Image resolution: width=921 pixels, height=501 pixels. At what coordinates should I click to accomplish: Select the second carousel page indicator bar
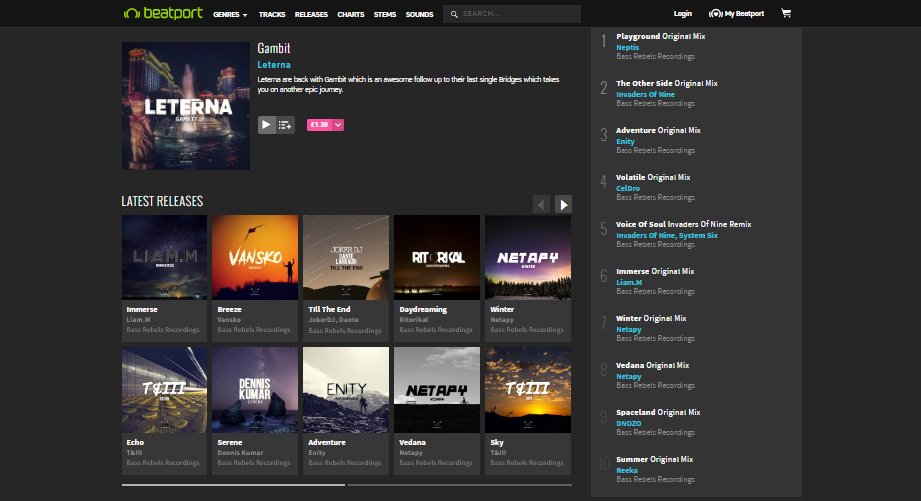[x=460, y=485]
